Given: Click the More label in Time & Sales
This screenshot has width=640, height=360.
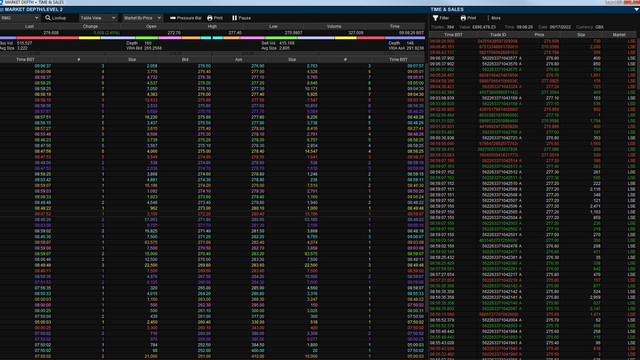Looking at the screenshot, I should coord(496,18).
